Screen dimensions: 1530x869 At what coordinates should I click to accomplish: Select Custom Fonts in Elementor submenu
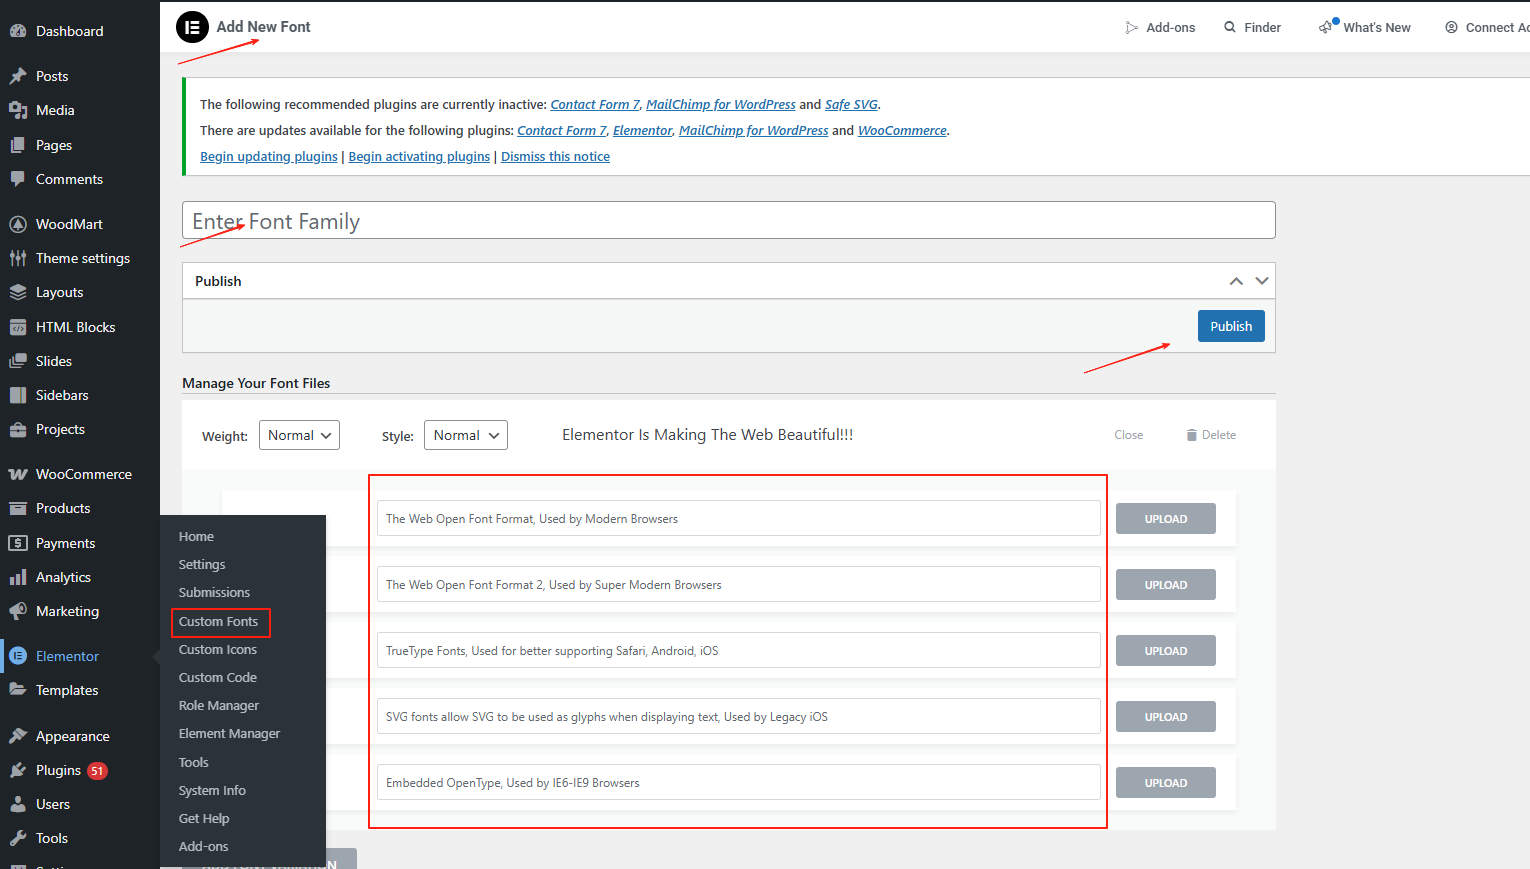[x=218, y=621]
